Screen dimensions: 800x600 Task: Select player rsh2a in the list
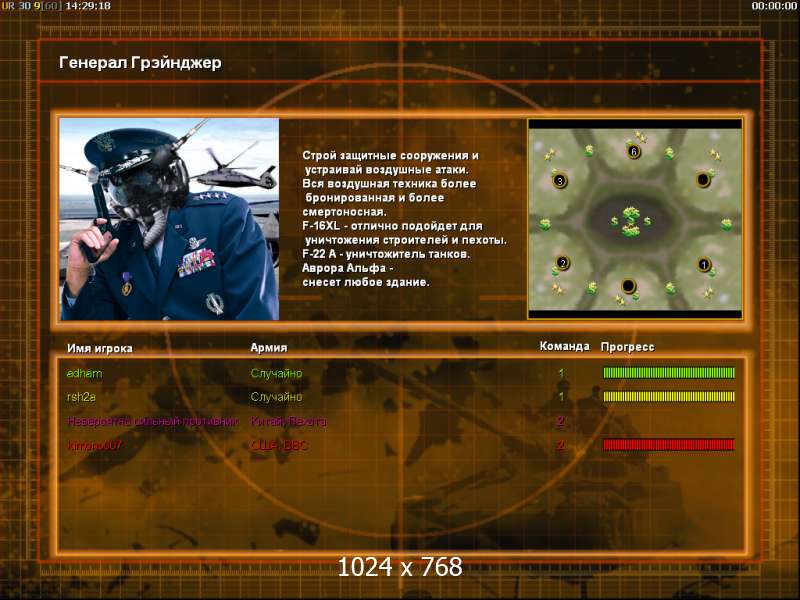click(x=82, y=397)
